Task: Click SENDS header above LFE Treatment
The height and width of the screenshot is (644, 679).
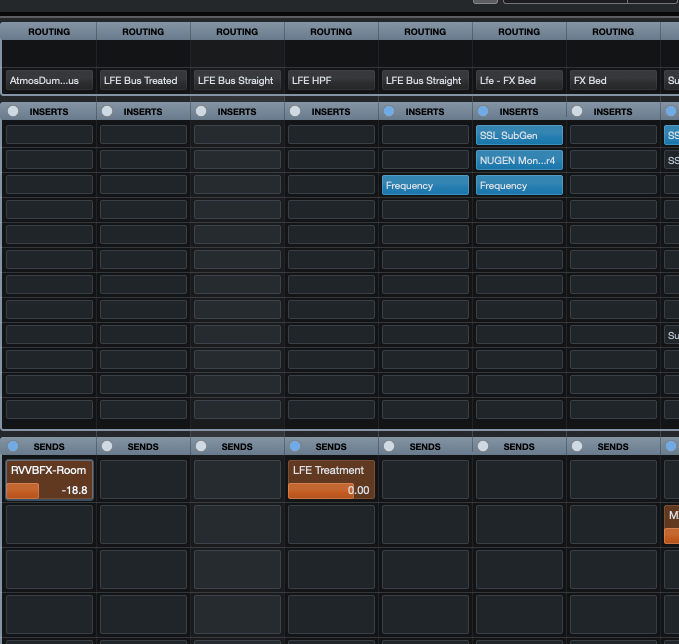Action: (x=331, y=447)
